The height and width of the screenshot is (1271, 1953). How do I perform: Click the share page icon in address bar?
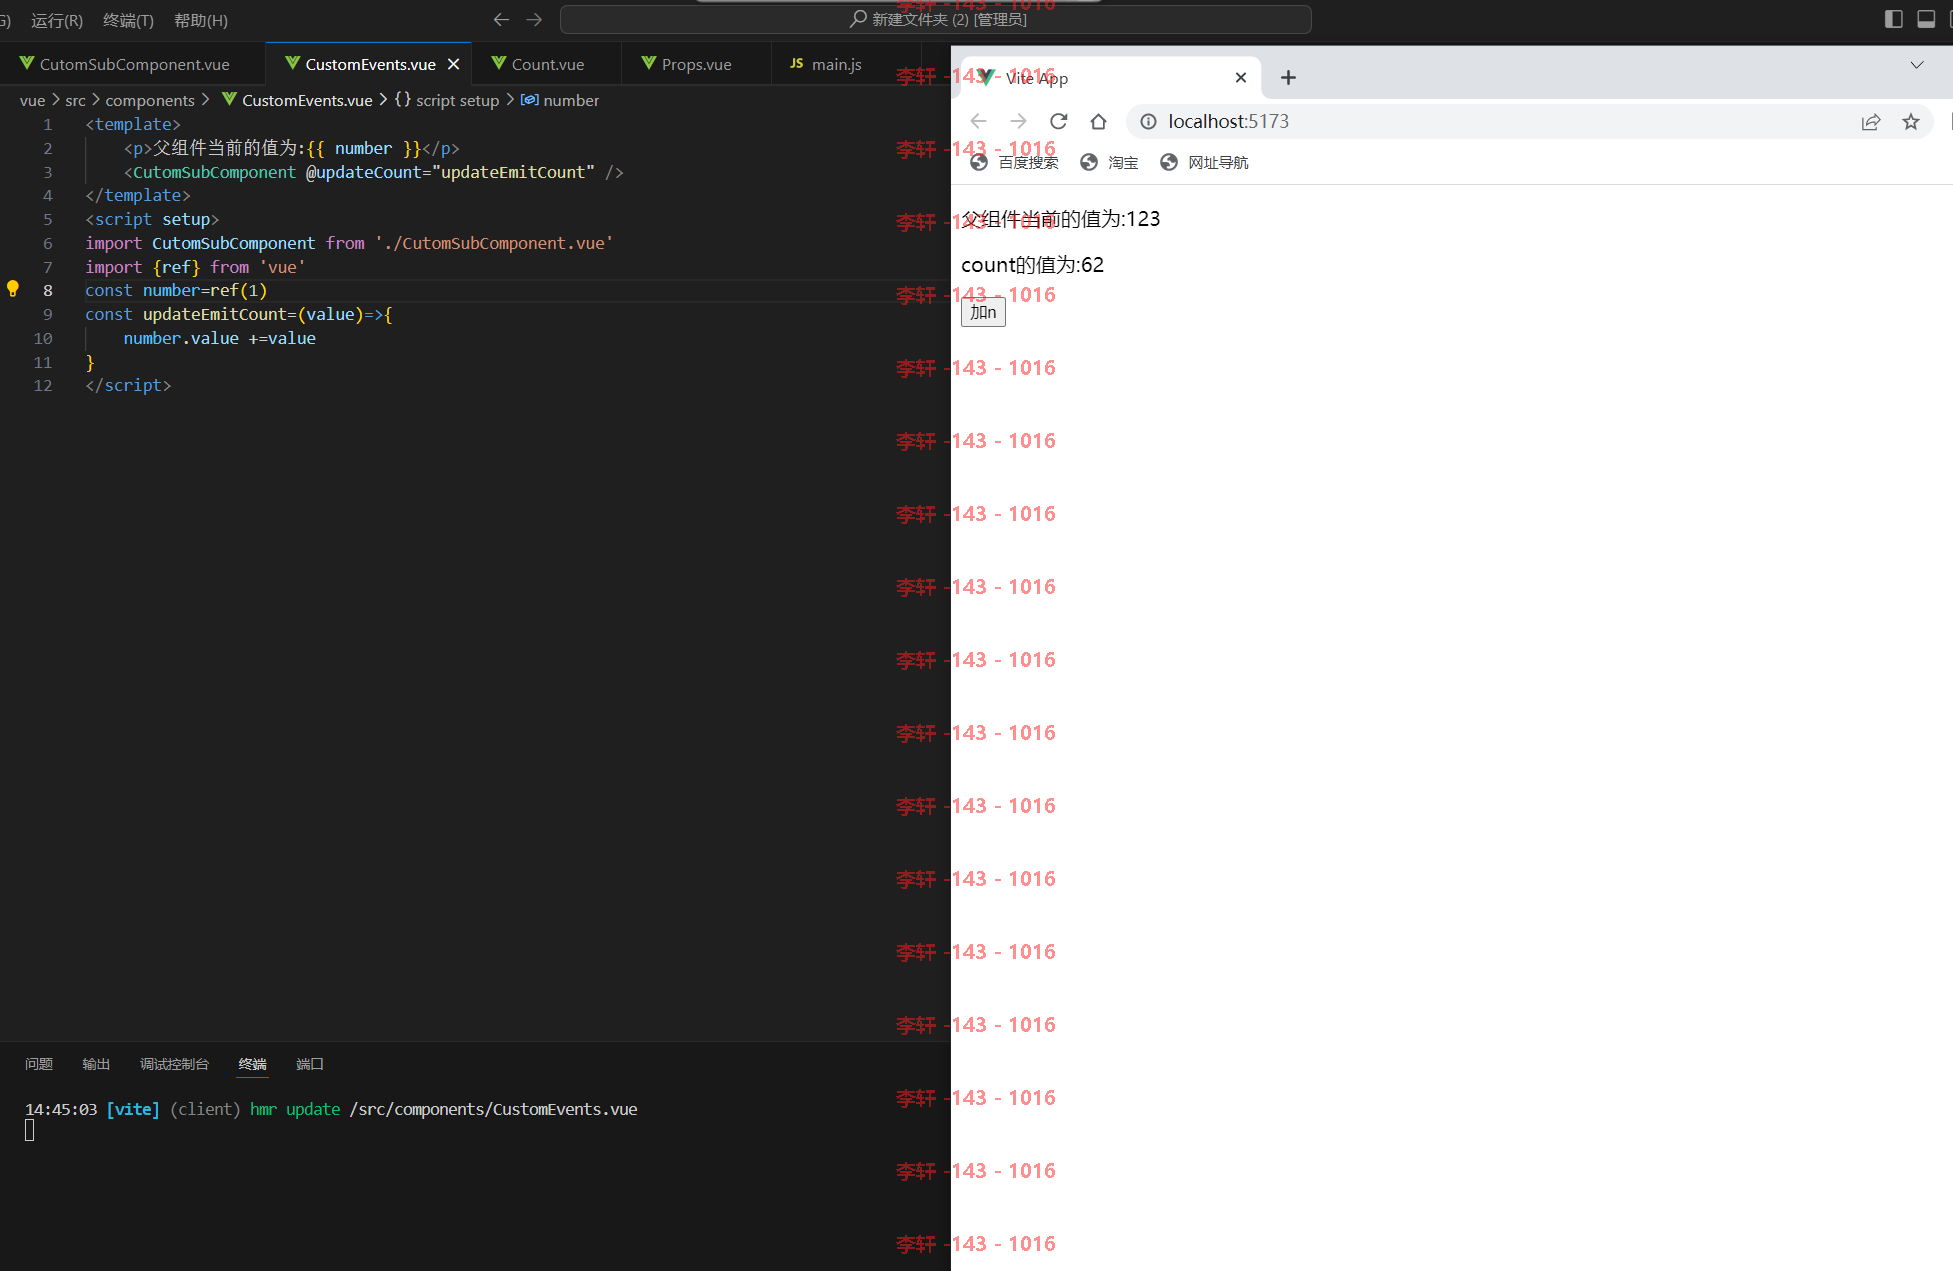pos(1871,121)
